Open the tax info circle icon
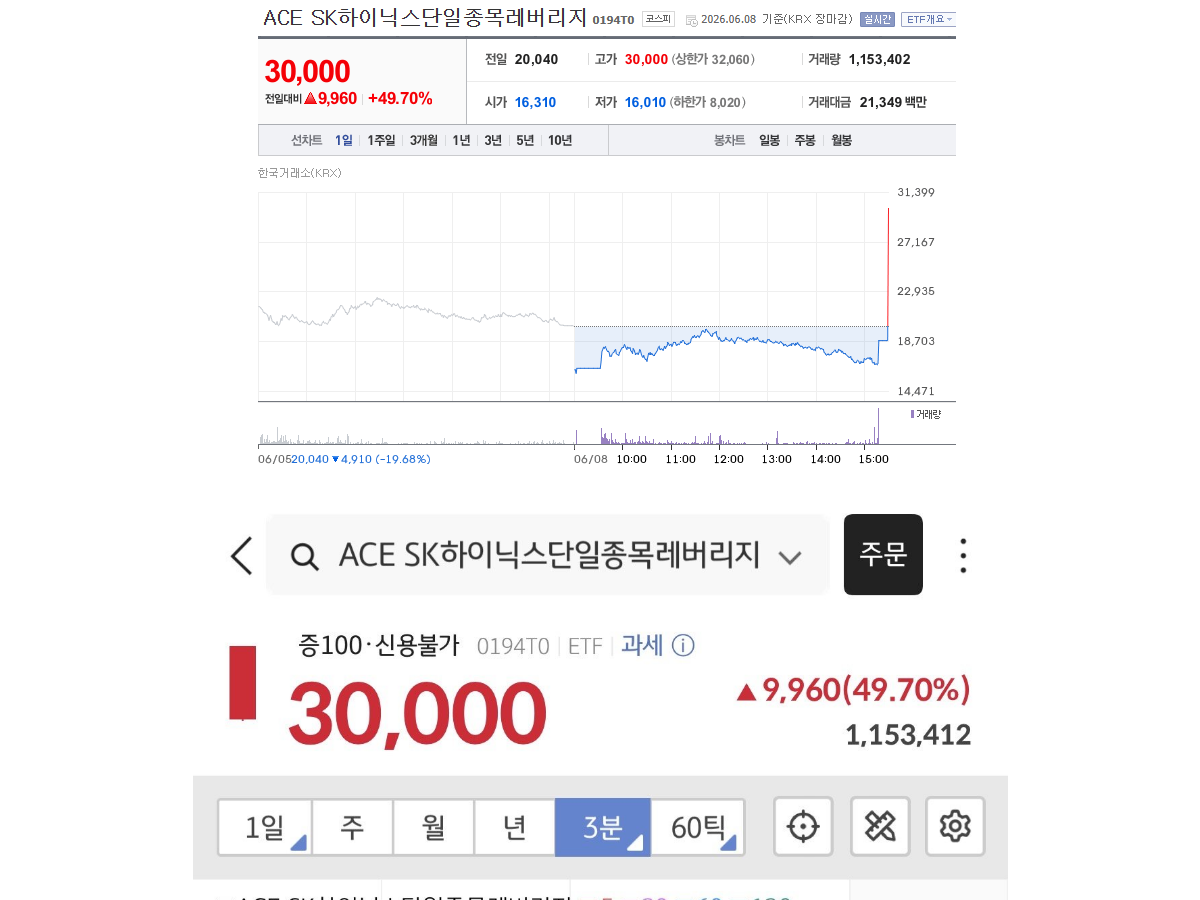The height and width of the screenshot is (900, 1200). 683,645
